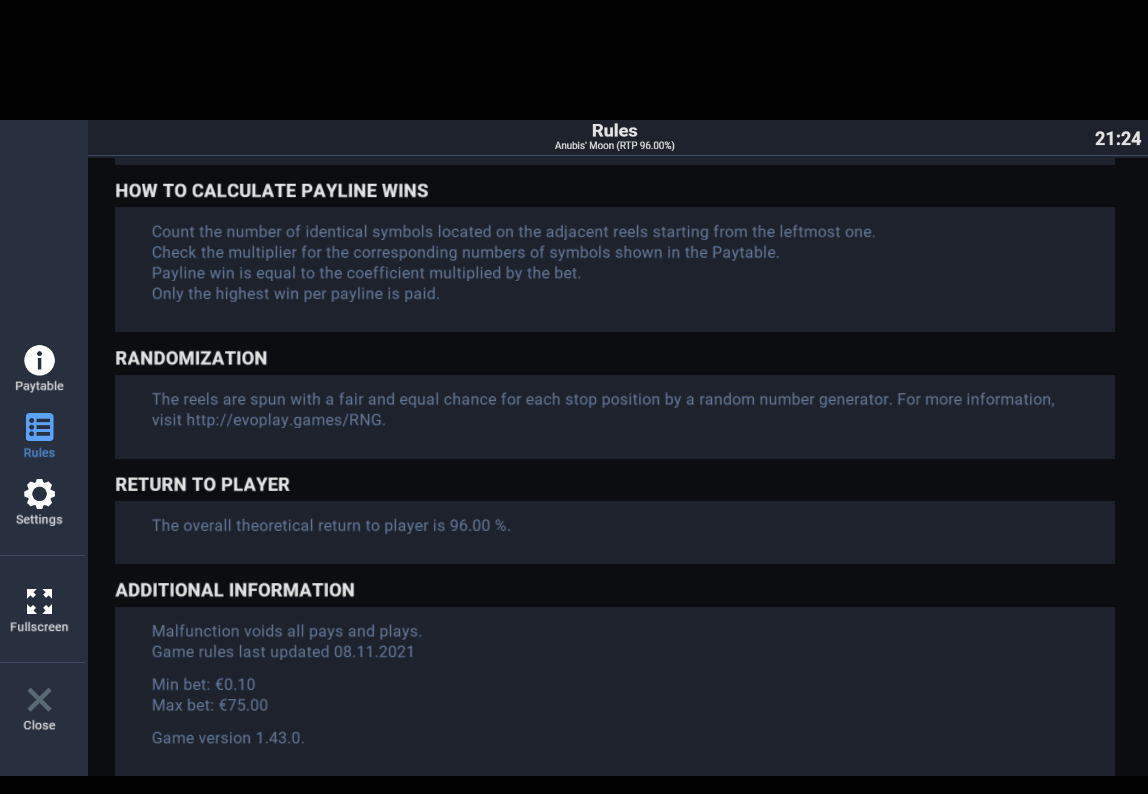Close the rules panel with the X icon
The height and width of the screenshot is (794, 1148).
coord(40,700)
